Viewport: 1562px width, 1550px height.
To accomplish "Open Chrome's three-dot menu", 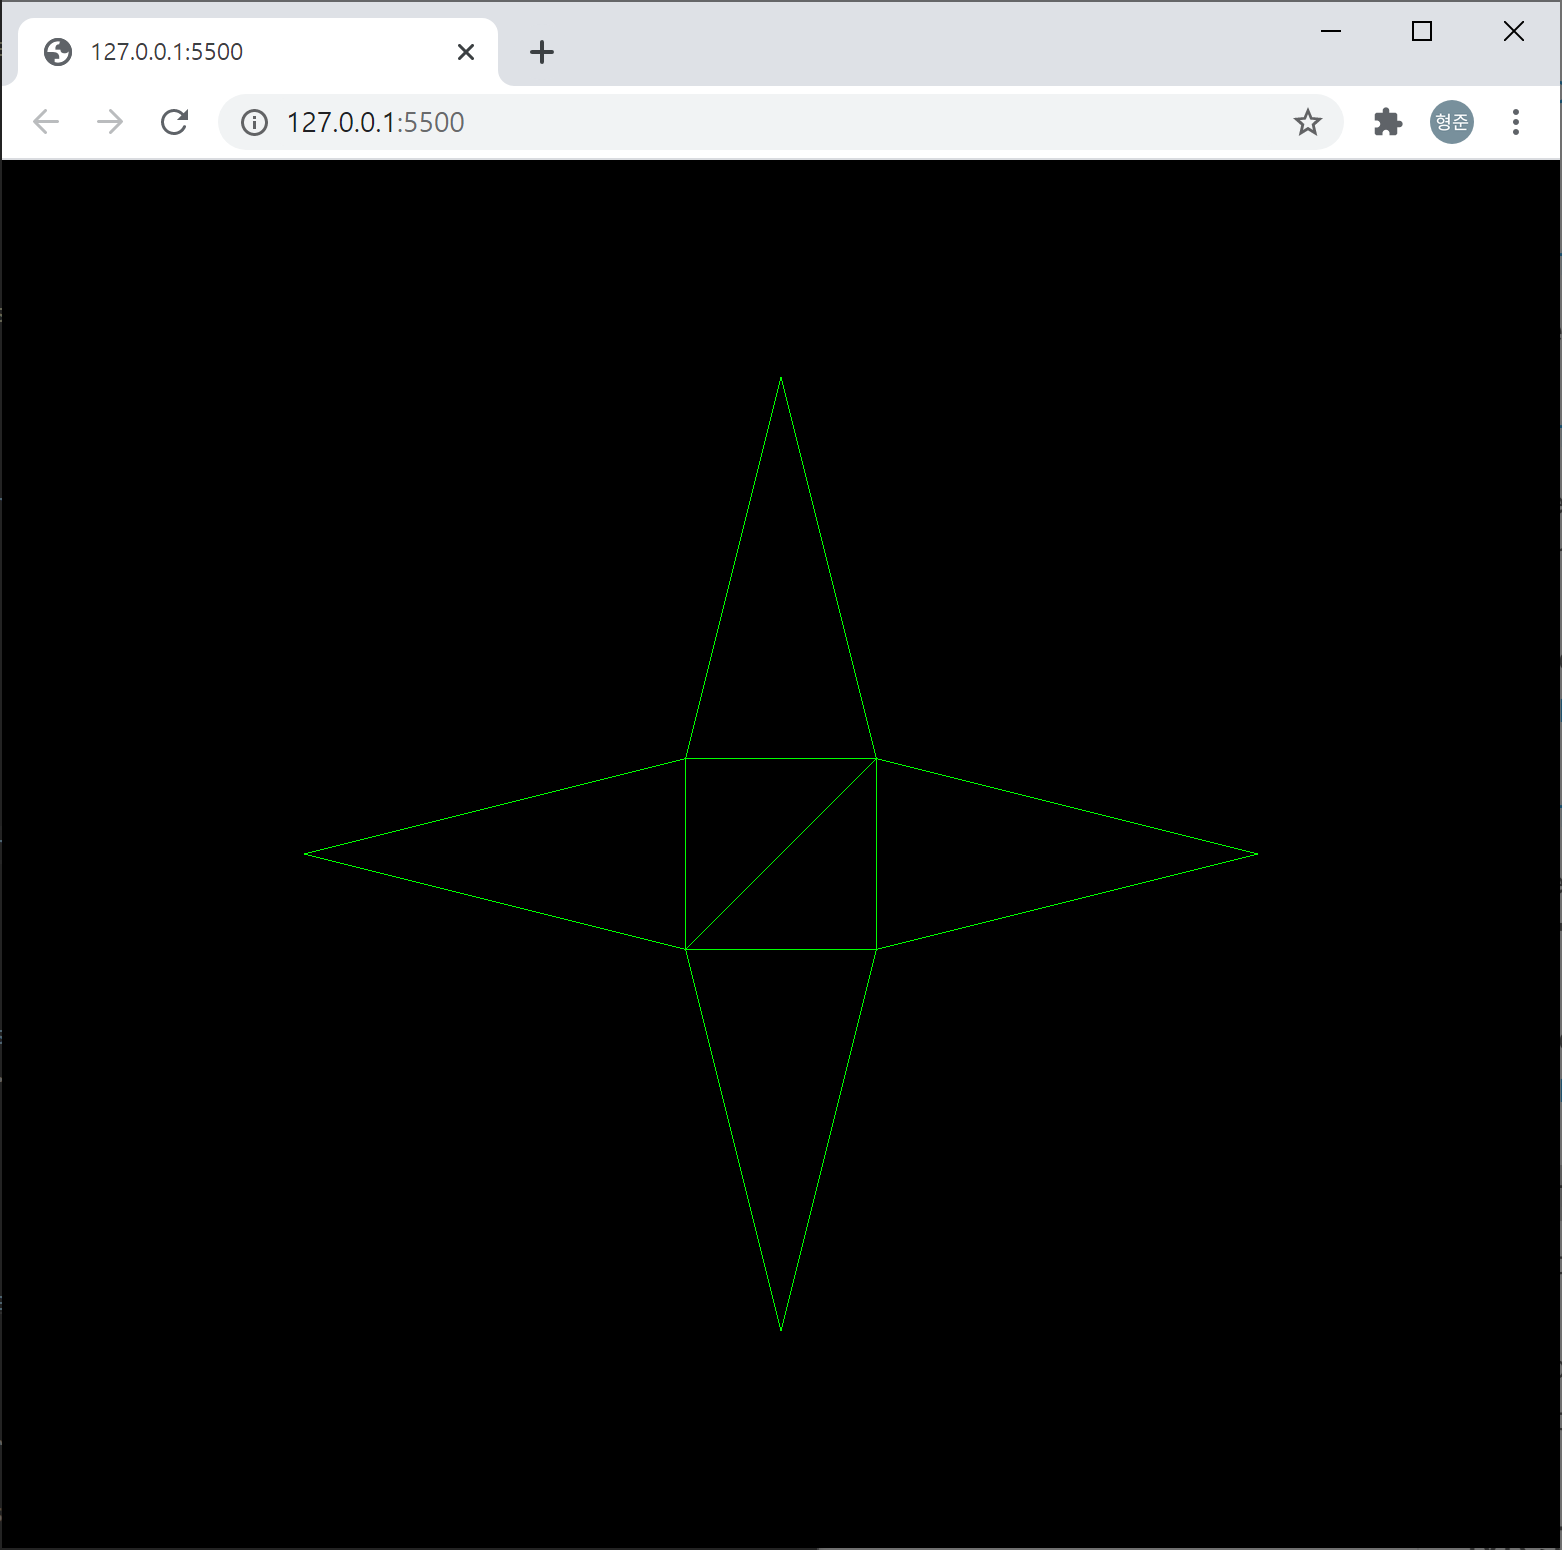I will (1515, 122).
